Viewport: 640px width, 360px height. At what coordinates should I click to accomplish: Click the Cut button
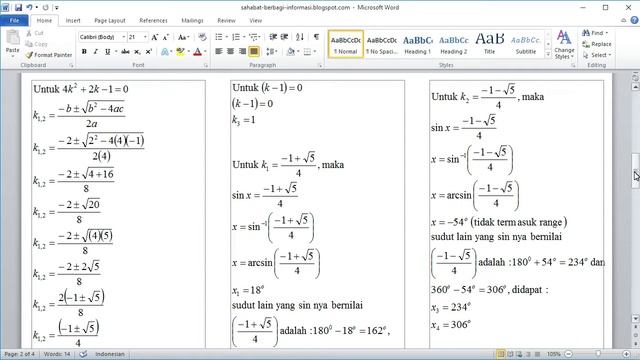click(35, 33)
